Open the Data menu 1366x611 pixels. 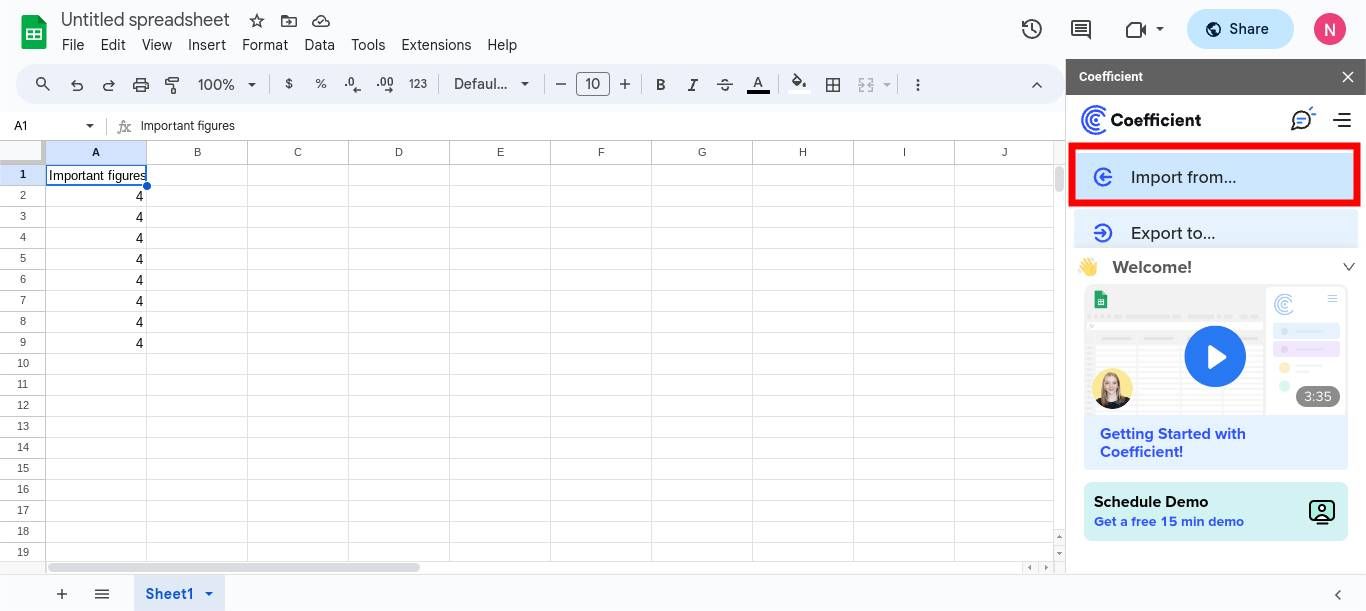click(319, 45)
